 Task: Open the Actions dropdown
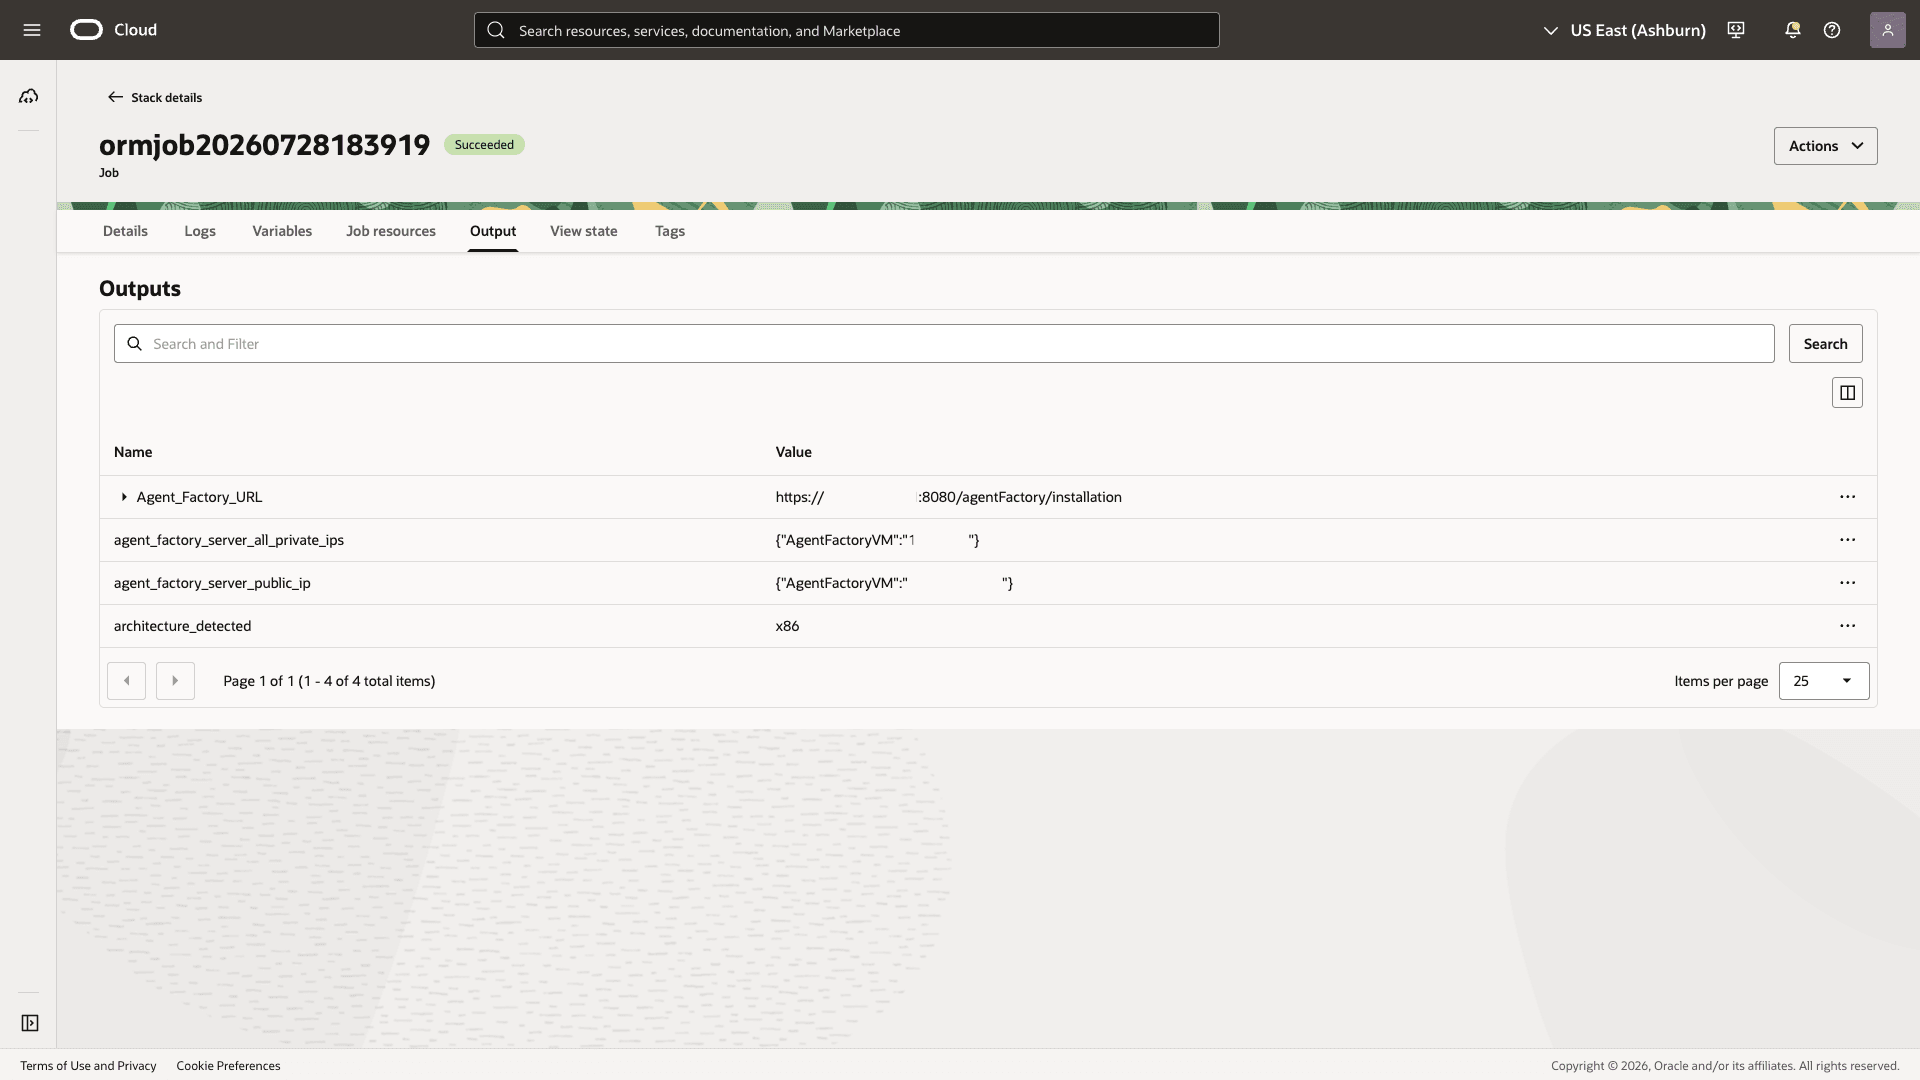click(1825, 146)
